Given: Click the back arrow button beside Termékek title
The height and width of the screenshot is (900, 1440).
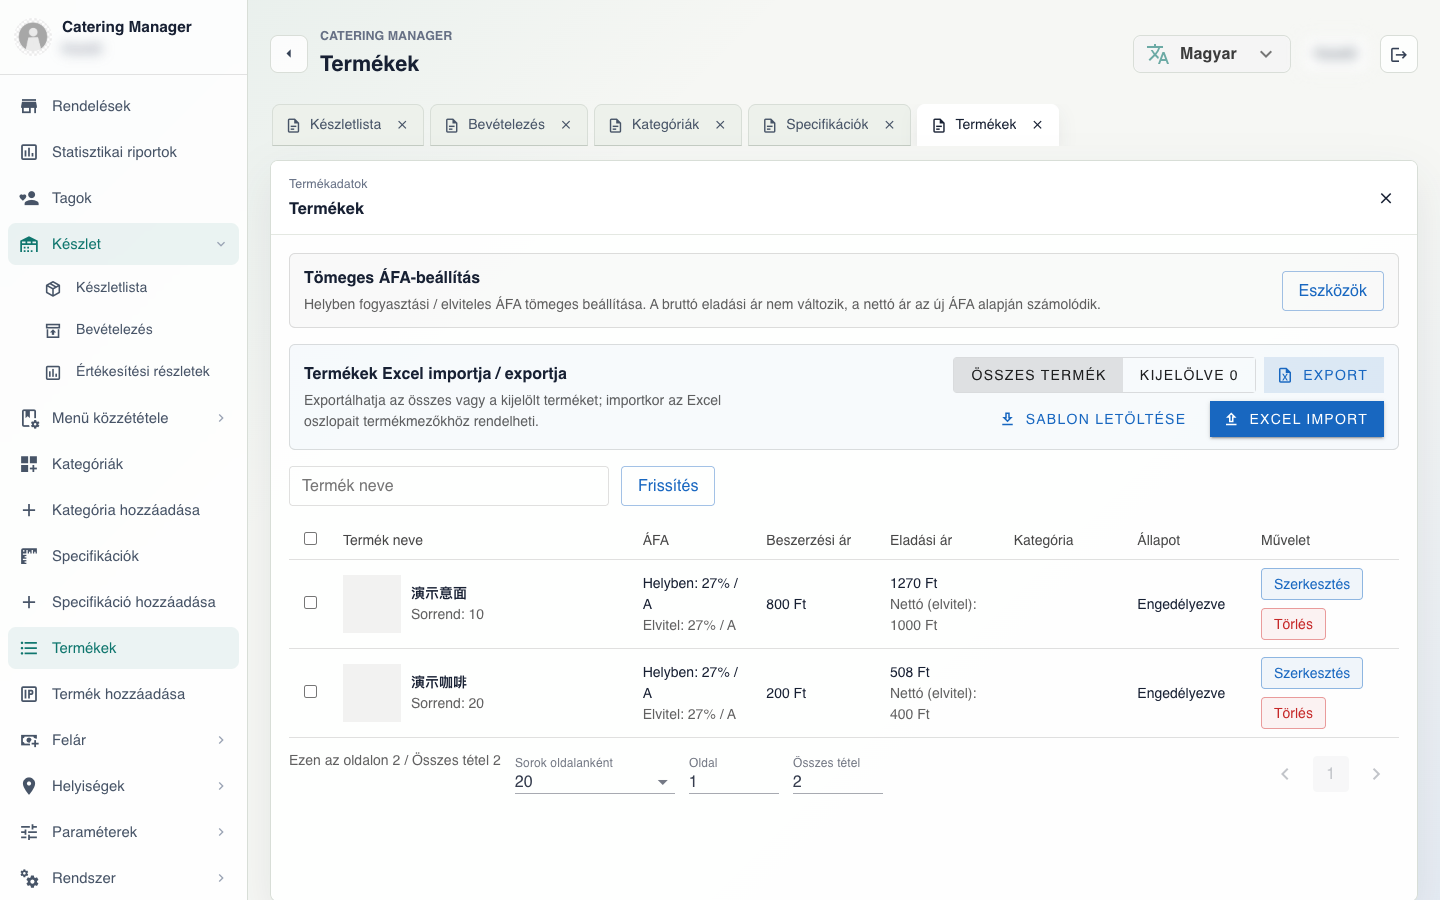Looking at the screenshot, I should [289, 54].
